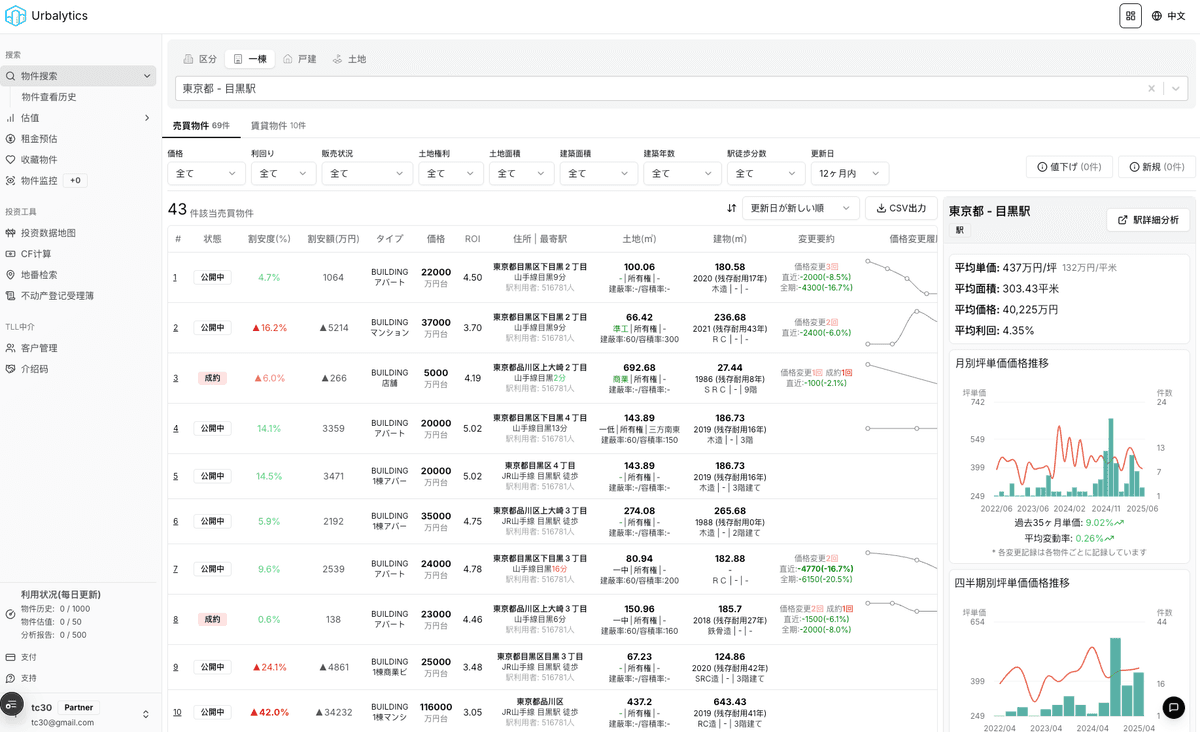1200x732 pixels.
Task: Open 不动产登记受理簿
Action: (57, 296)
